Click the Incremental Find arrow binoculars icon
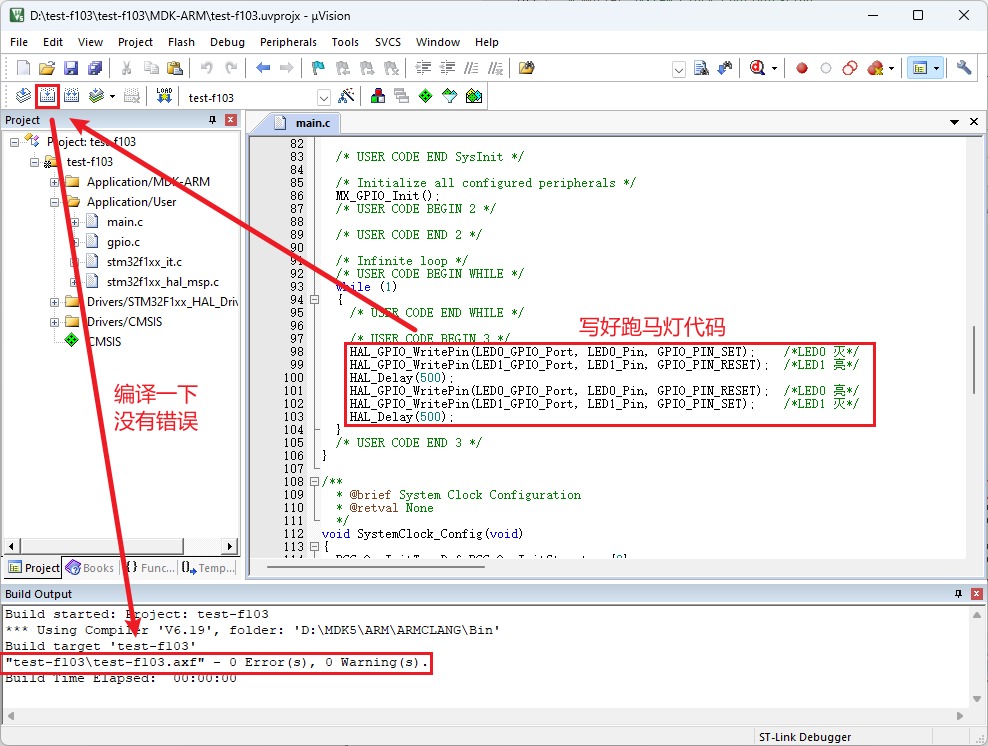The height and width of the screenshot is (746, 988). pyautogui.click(x=725, y=68)
